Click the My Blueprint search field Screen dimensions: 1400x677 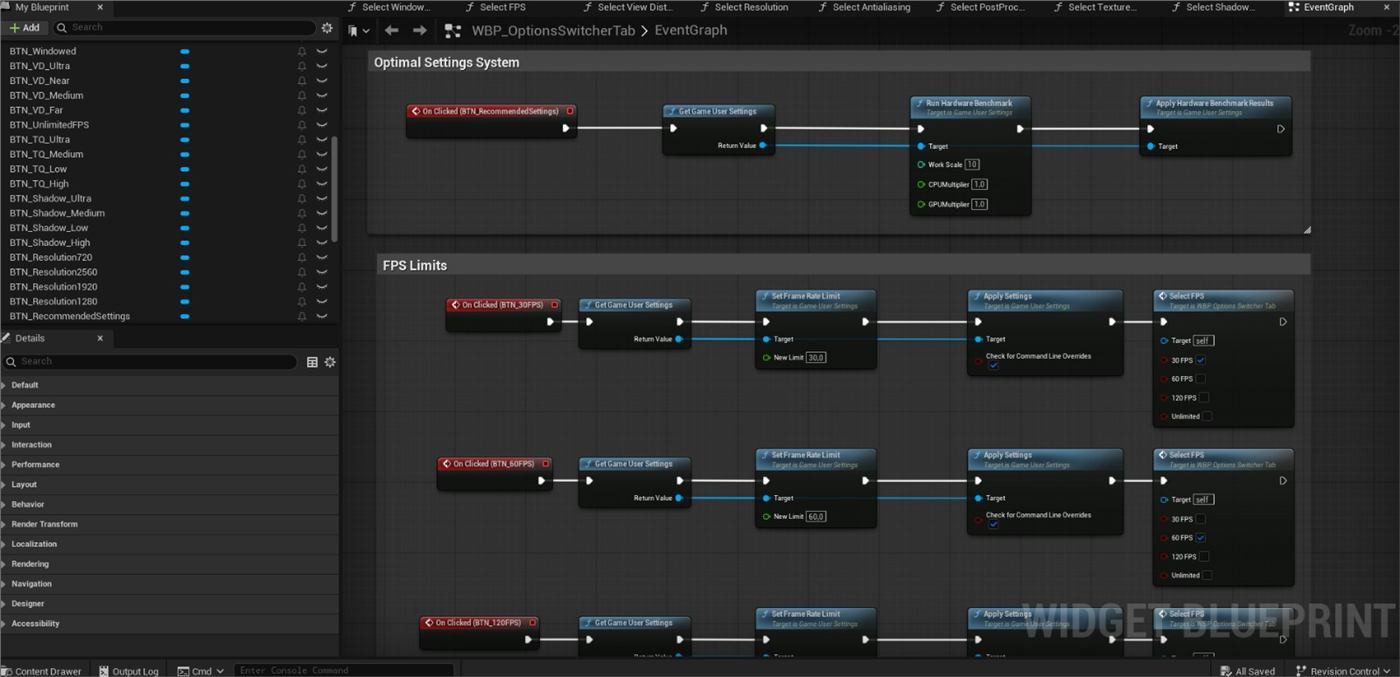(185, 28)
